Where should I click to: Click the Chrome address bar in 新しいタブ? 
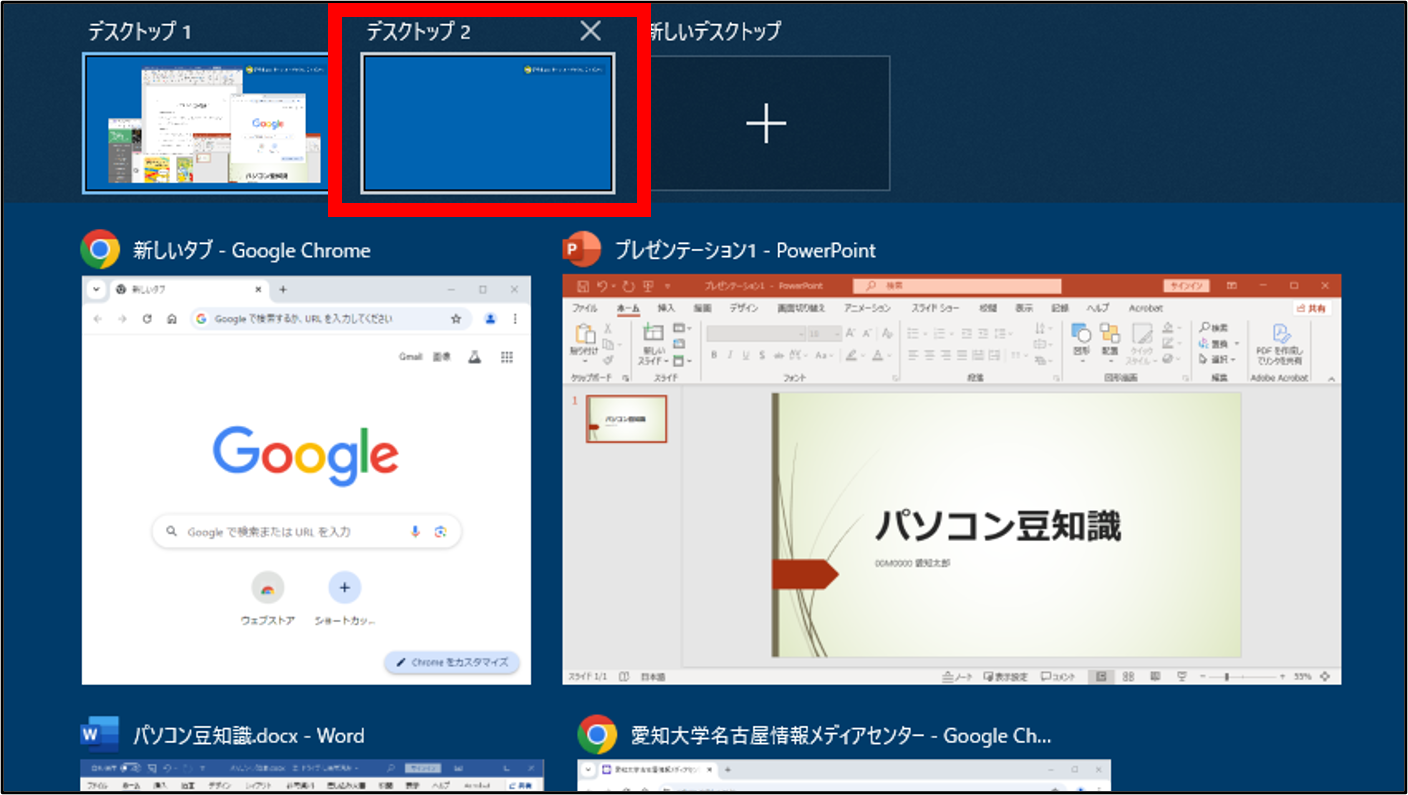(331, 319)
